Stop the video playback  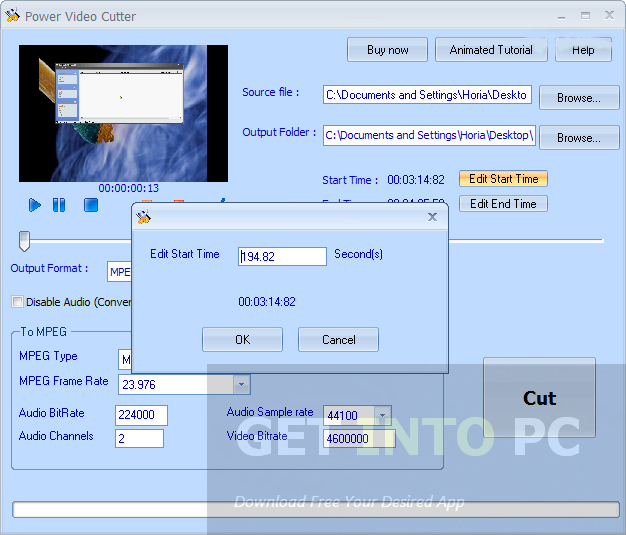pyautogui.click(x=91, y=205)
